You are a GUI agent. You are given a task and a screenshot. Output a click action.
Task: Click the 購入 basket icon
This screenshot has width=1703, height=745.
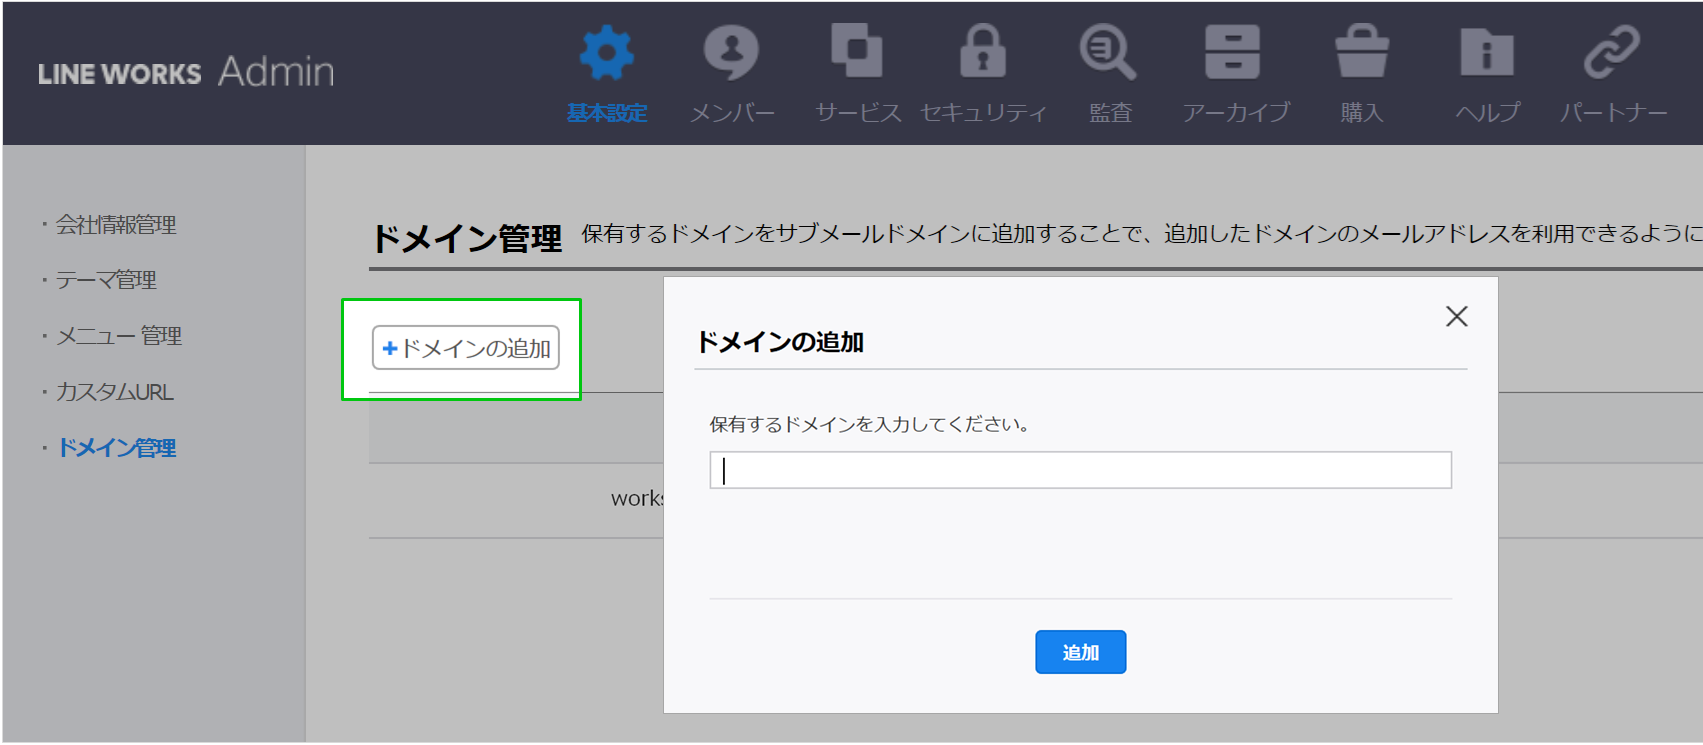[1361, 52]
